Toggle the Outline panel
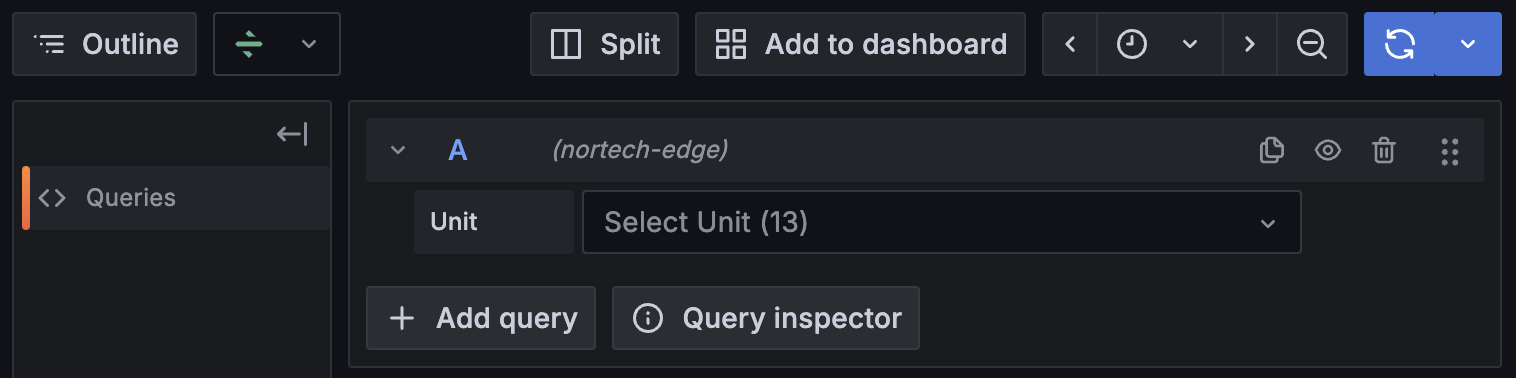The height and width of the screenshot is (378, 1516). pos(105,44)
